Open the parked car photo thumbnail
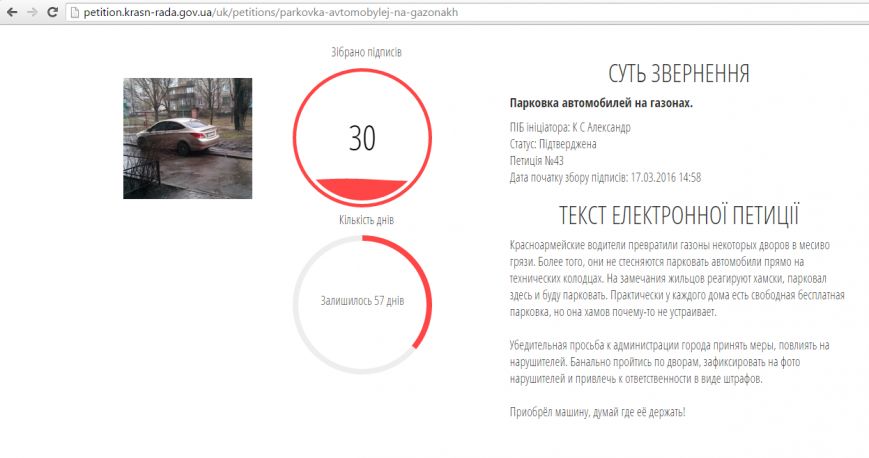869x458 pixels. pyautogui.click(x=187, y=138)
